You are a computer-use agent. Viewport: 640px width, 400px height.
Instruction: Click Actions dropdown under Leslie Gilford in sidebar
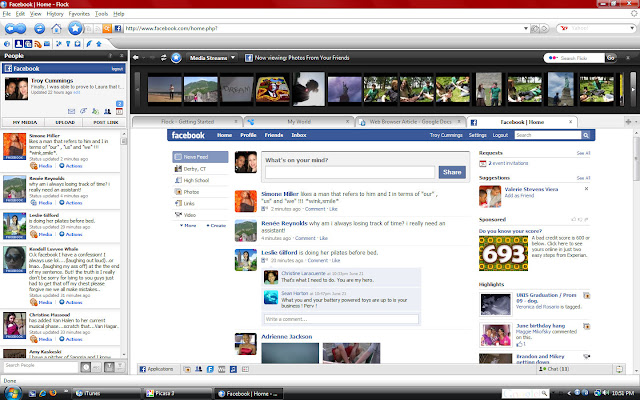click(71, 234)
